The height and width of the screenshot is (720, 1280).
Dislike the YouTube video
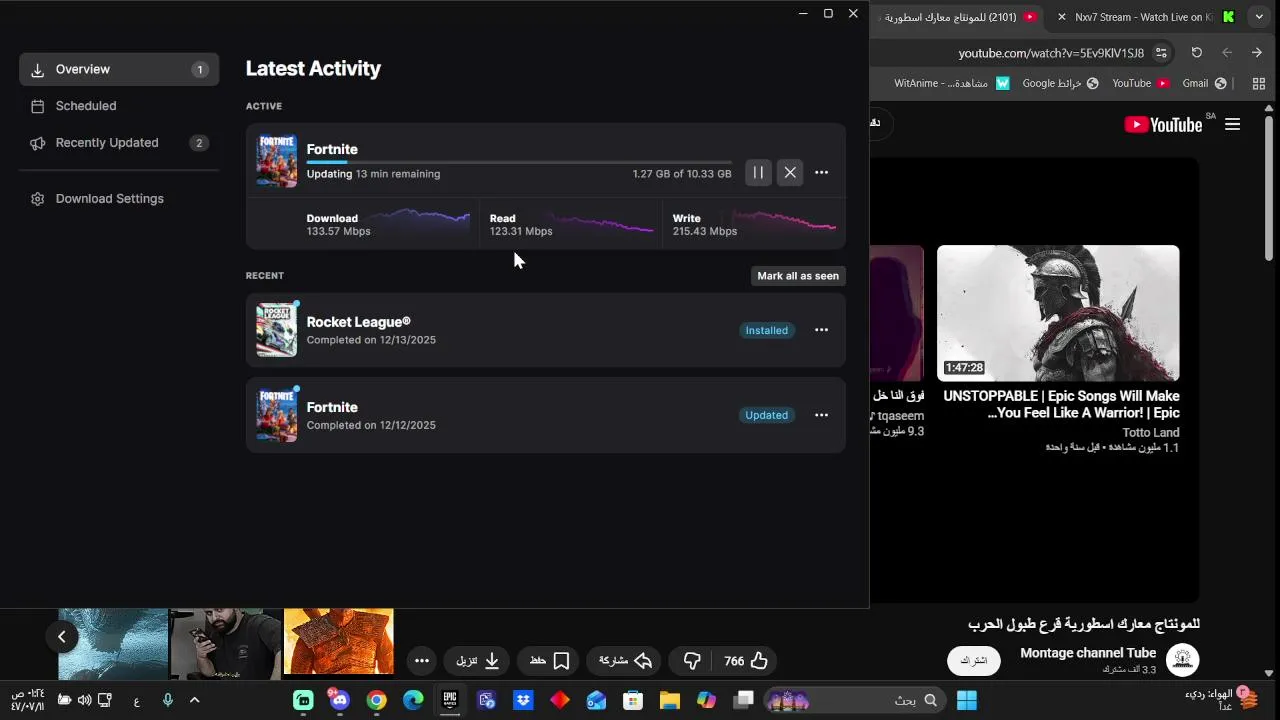(x=692, y=661)
